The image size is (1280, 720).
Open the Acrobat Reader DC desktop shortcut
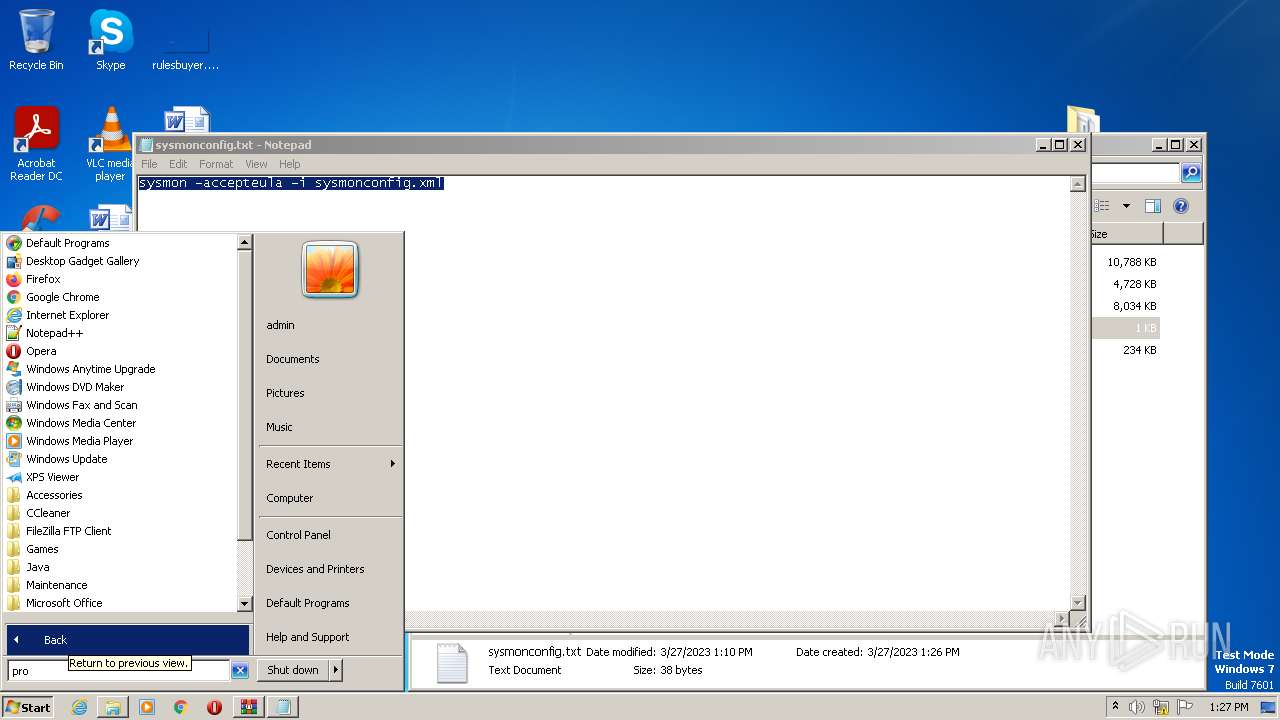(x=36, y=144)
